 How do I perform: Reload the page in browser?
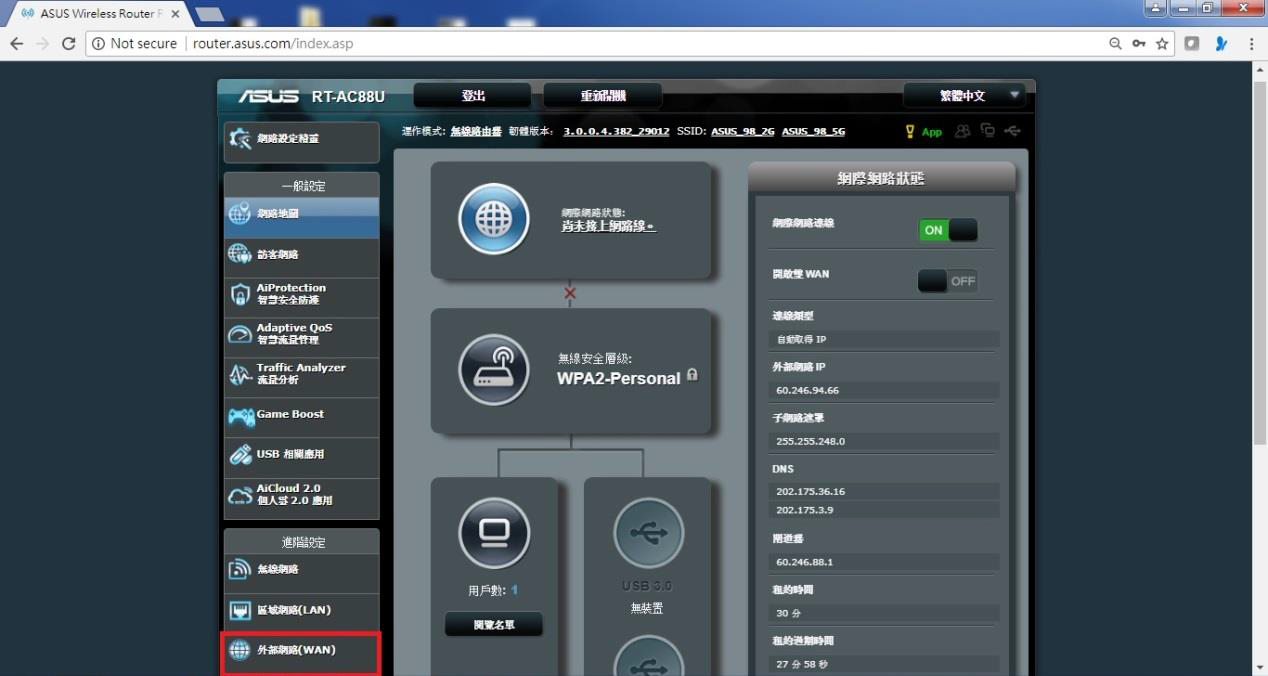pyautogui.click(x=68, y=44)
